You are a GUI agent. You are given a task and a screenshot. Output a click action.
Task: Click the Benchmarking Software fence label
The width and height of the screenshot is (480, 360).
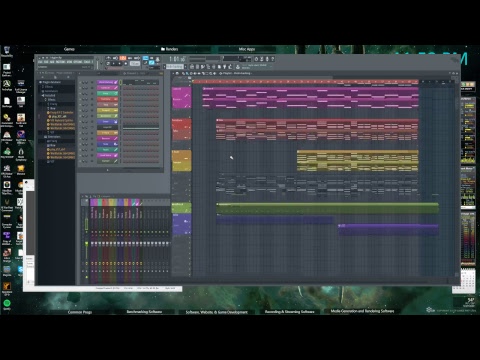pos(144,312)
